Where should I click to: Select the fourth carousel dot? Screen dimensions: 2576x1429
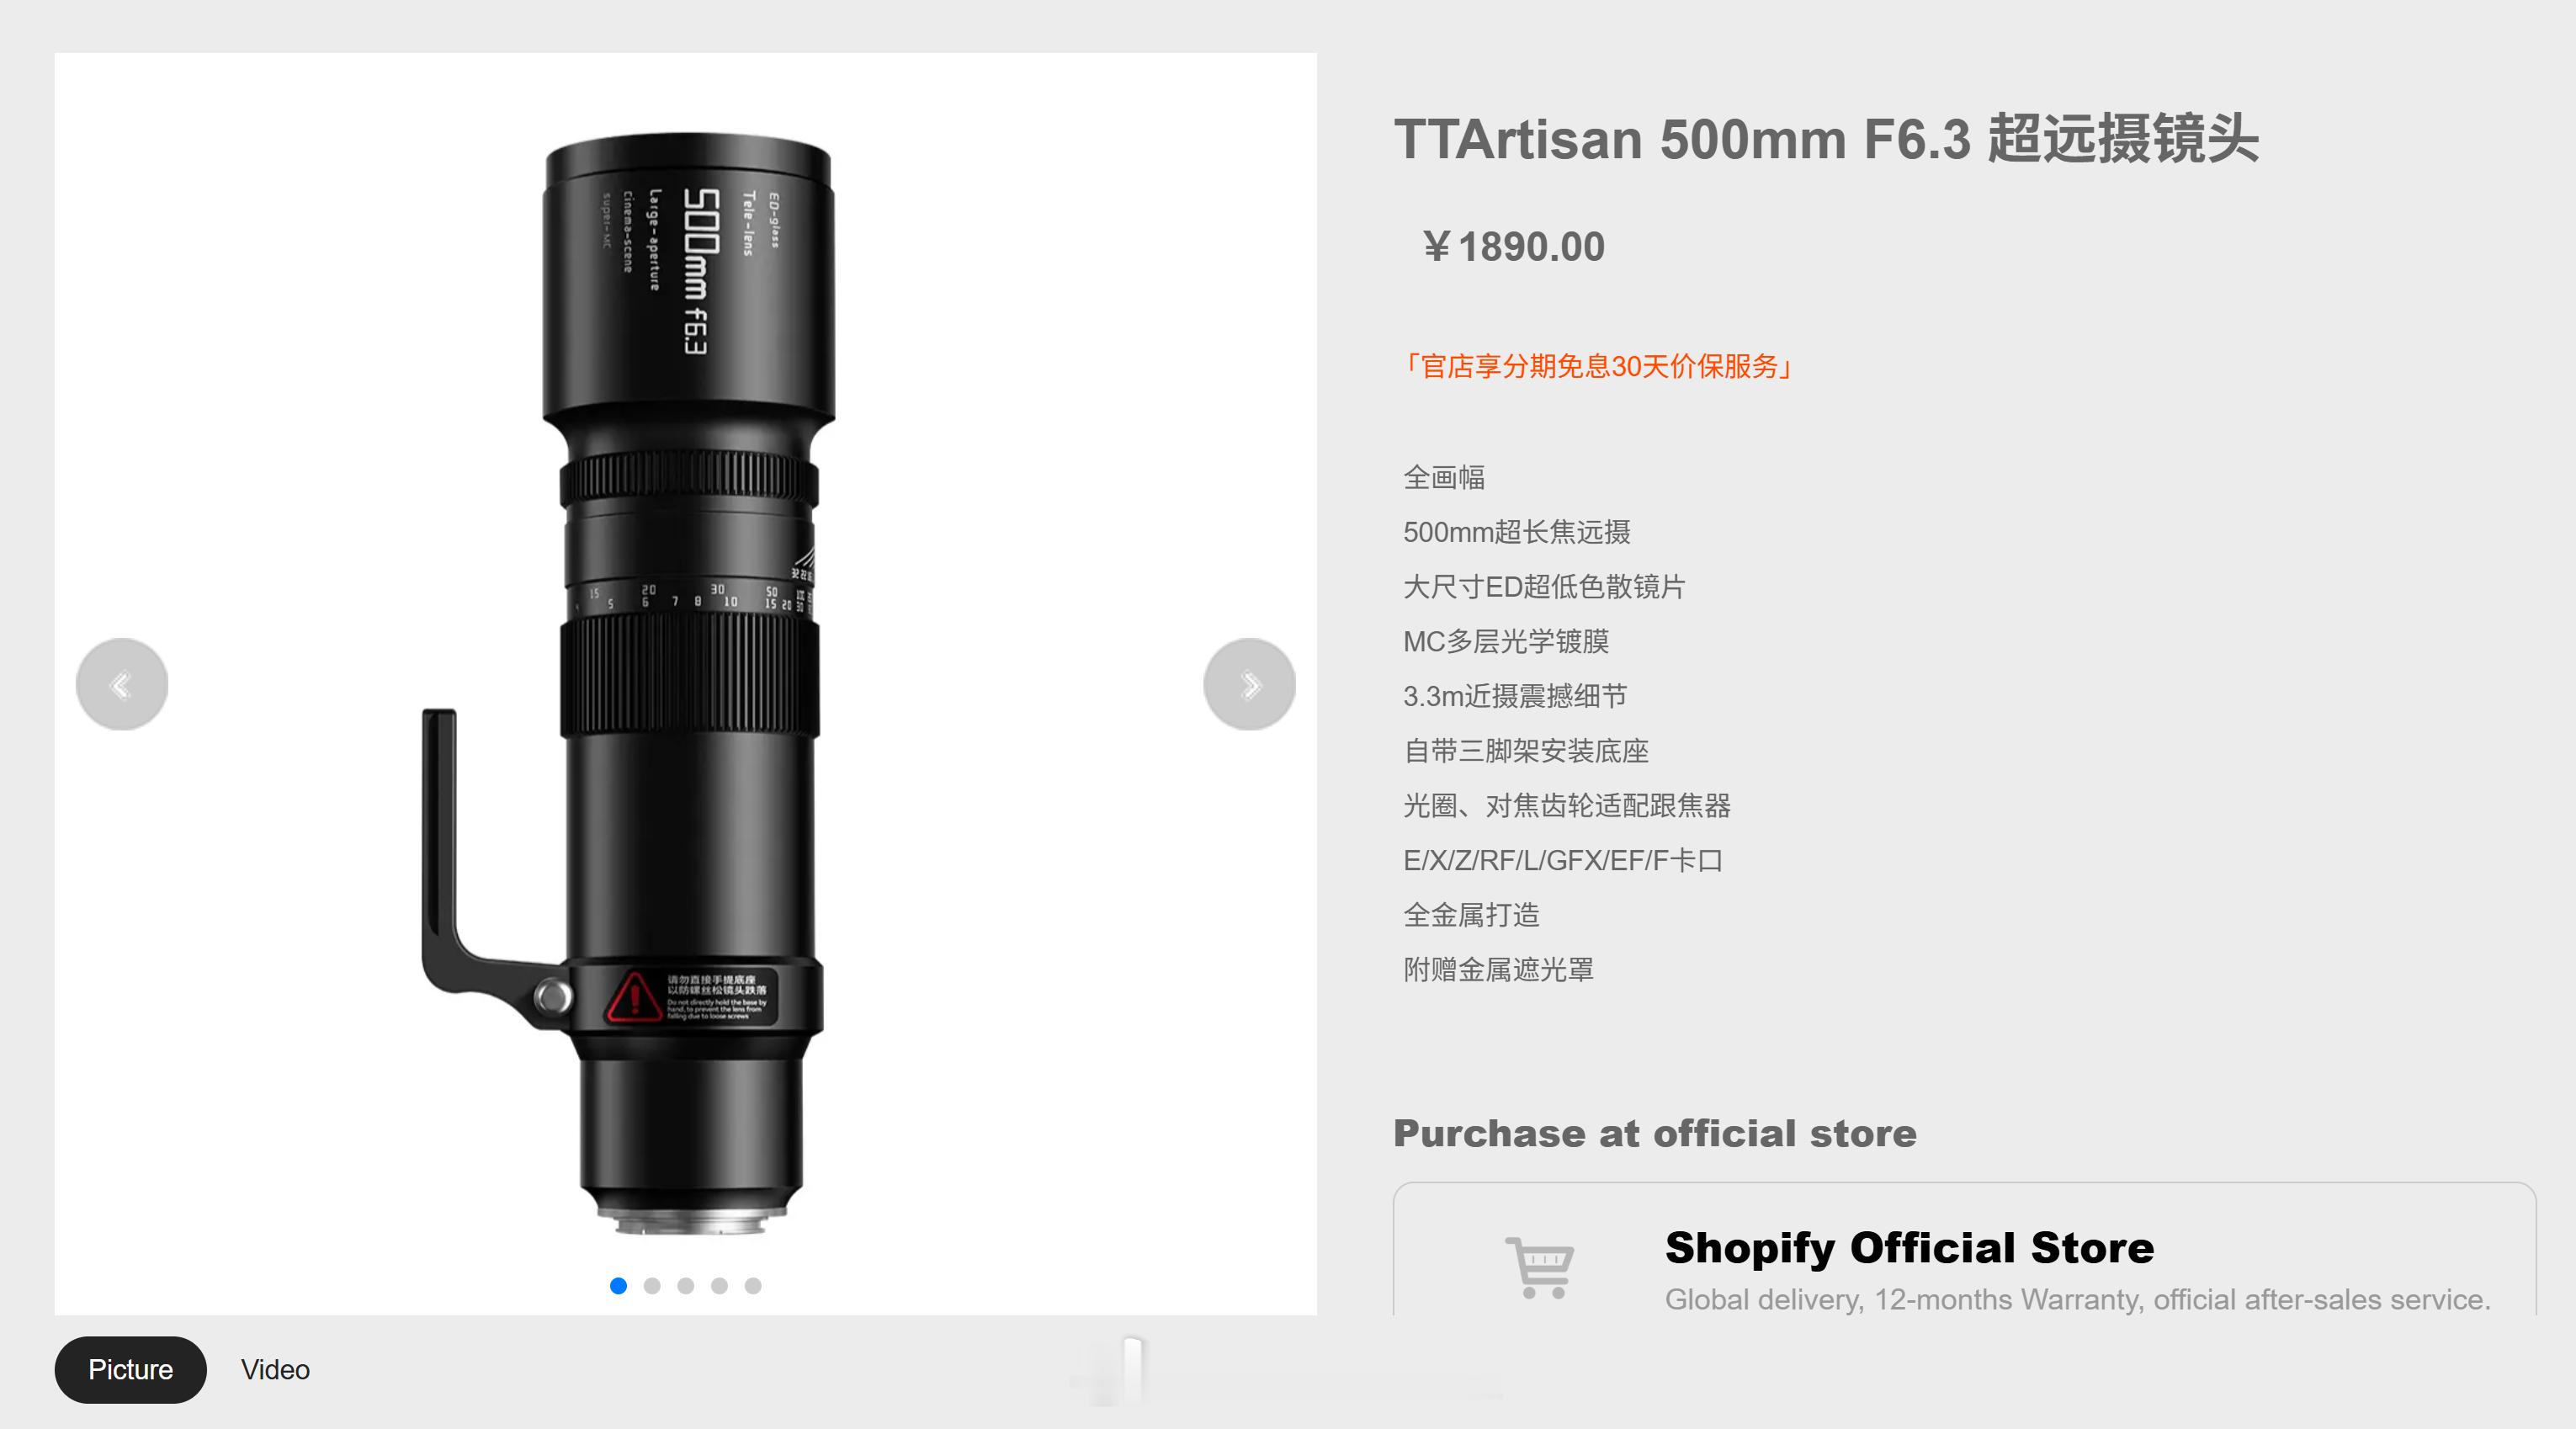tap(719, 1286)
